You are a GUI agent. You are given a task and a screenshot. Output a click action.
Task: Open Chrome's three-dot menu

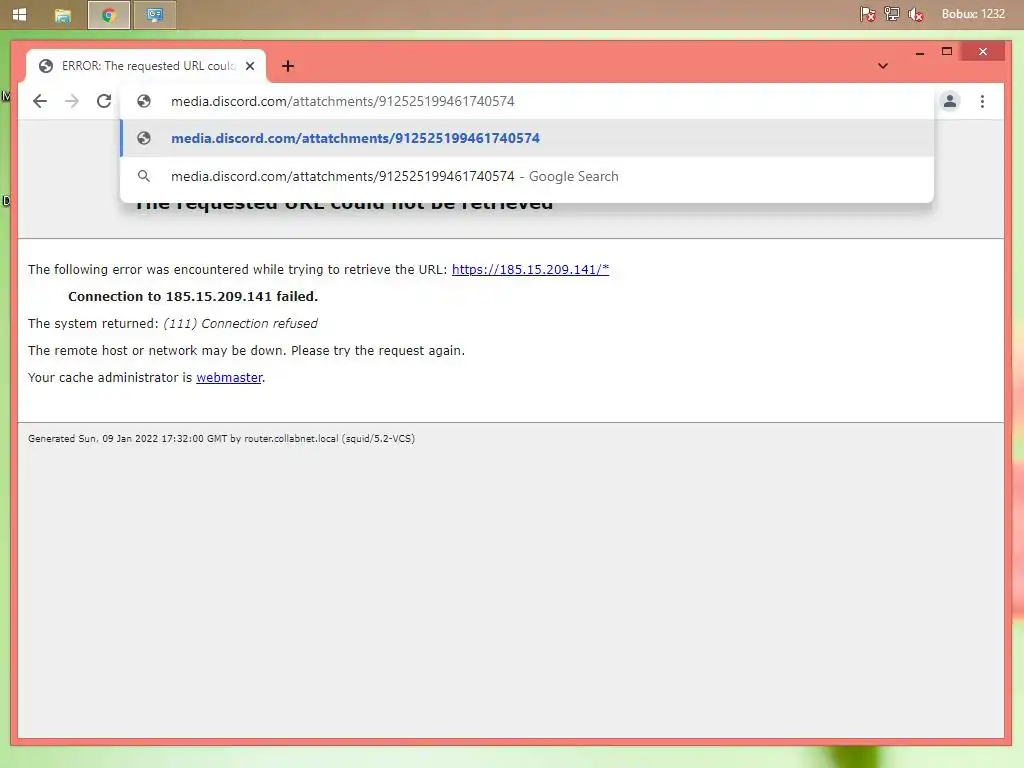(982, 101)
